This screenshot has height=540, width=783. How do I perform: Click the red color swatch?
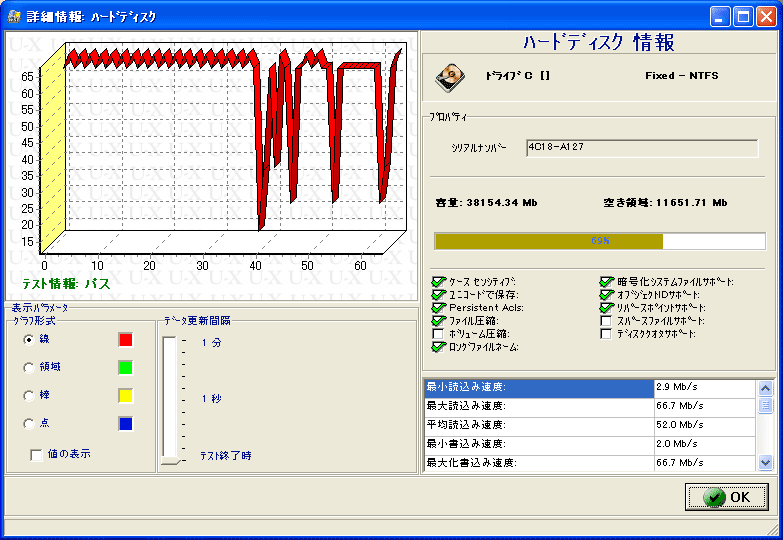tap(125, 340)
